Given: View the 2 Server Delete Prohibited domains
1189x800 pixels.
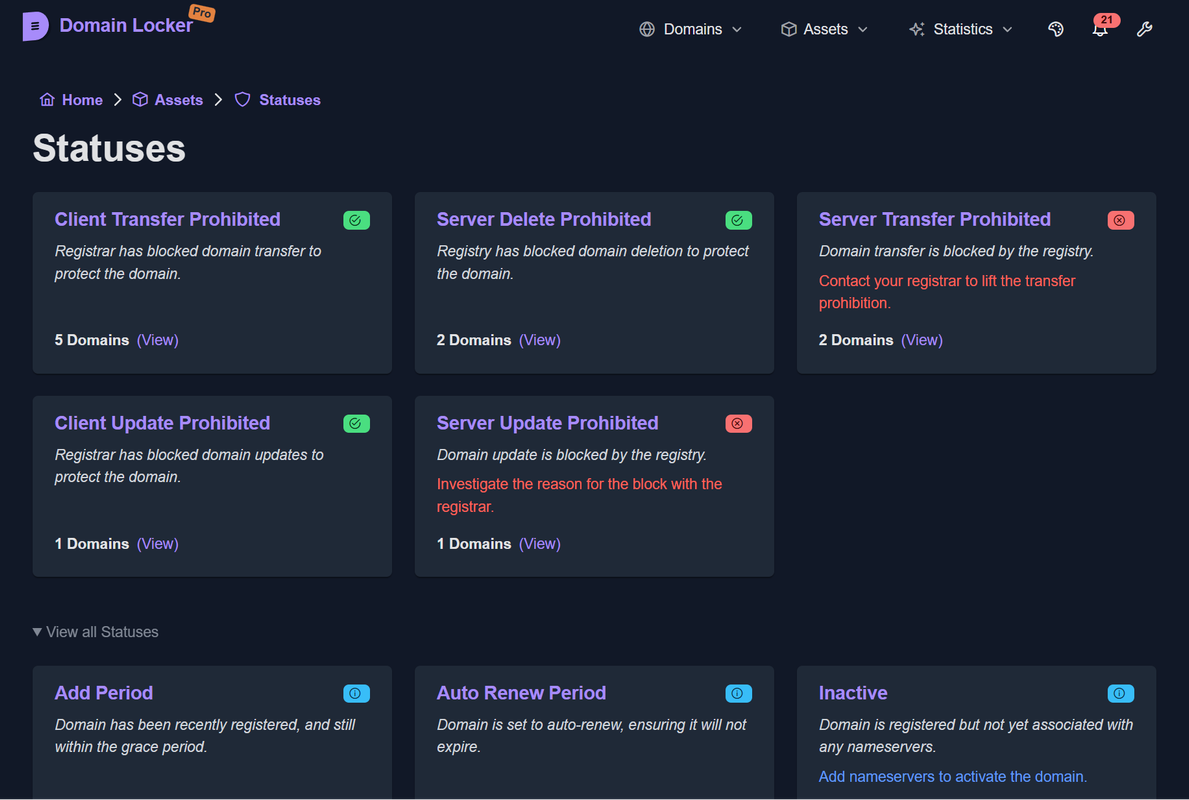Looking at the screenshot, I should [x=540, y=340].
